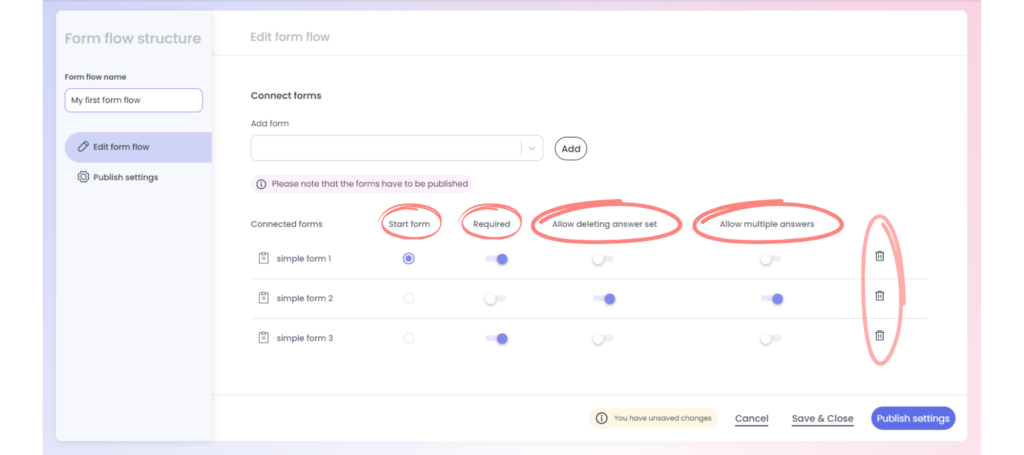The image size is (1024, 455).
Task: Disable Required toggle for simple form 1
Action: click(496, 259)
